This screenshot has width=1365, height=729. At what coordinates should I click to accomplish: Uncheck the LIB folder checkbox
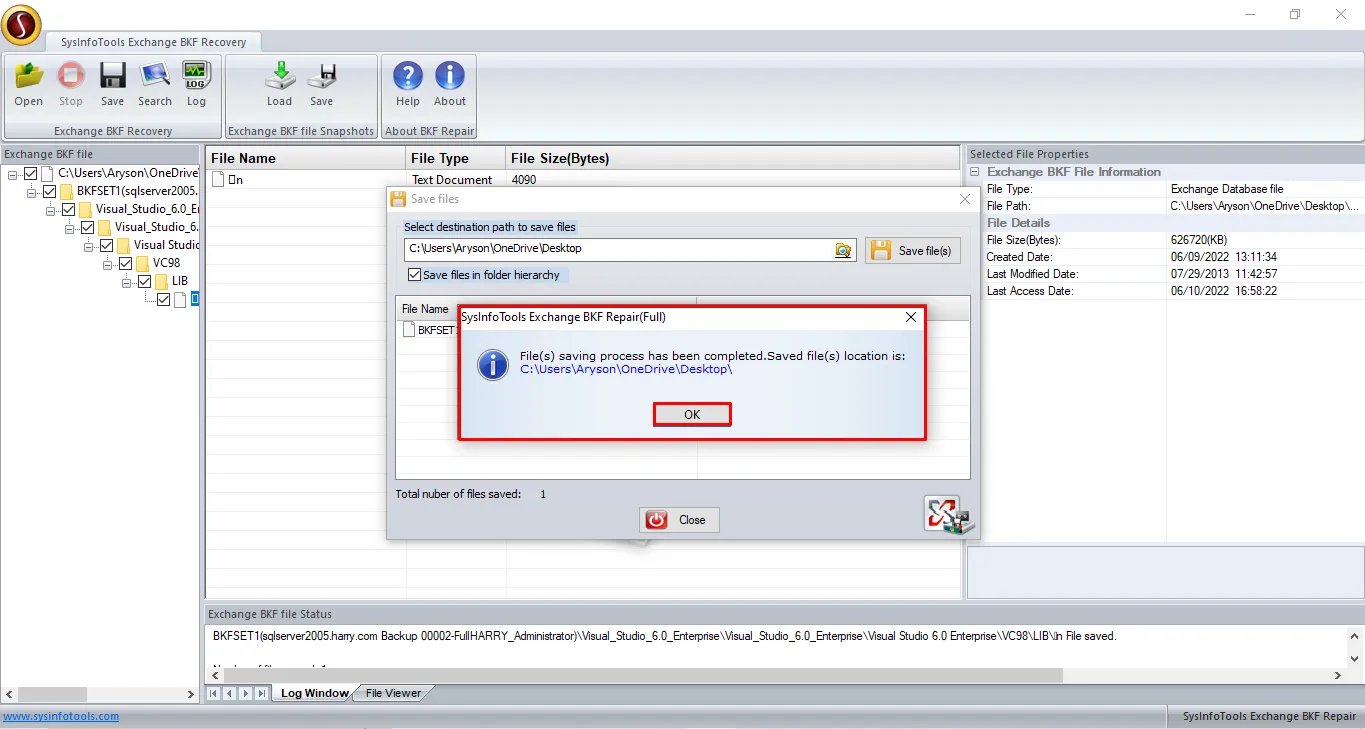coord(145,281)
